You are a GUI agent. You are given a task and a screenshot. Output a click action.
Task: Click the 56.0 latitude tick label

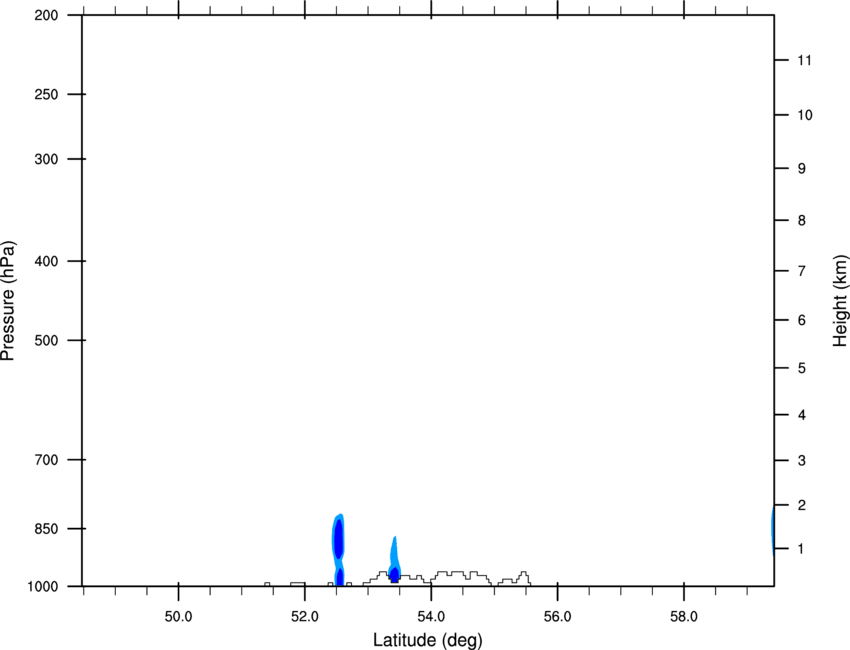(558, 617)
